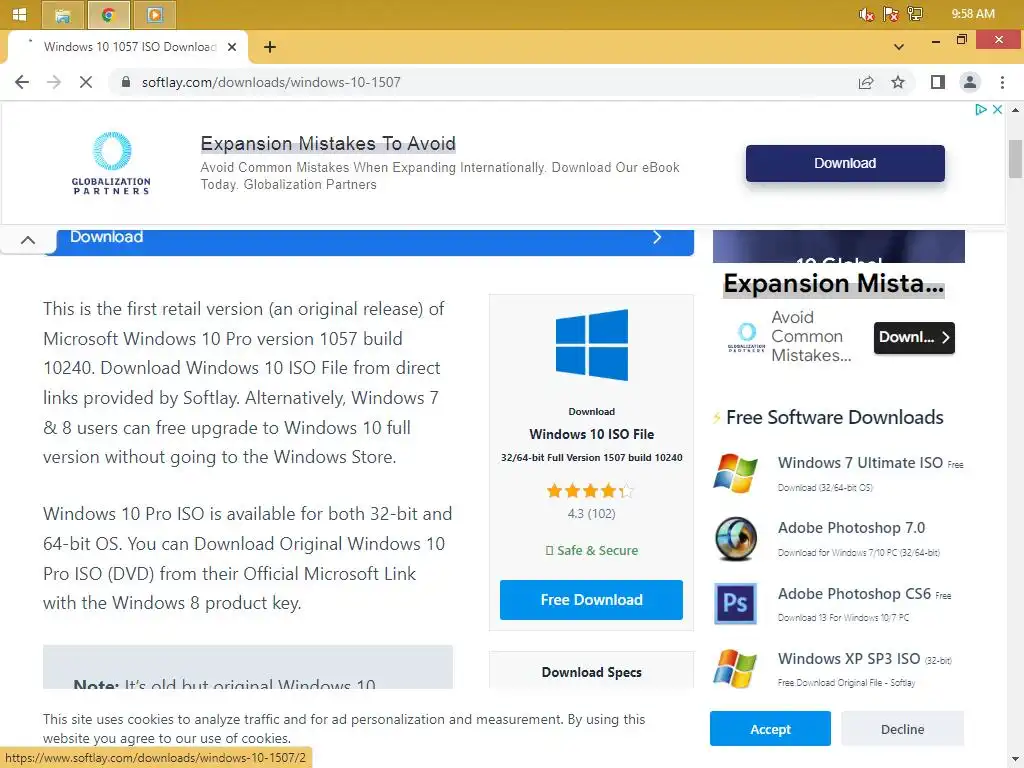The height and width of the screenshot is (768, 1024).
Task: Click the Safe & Secure label
Action: pyautogui.click(x=592, y=551)
